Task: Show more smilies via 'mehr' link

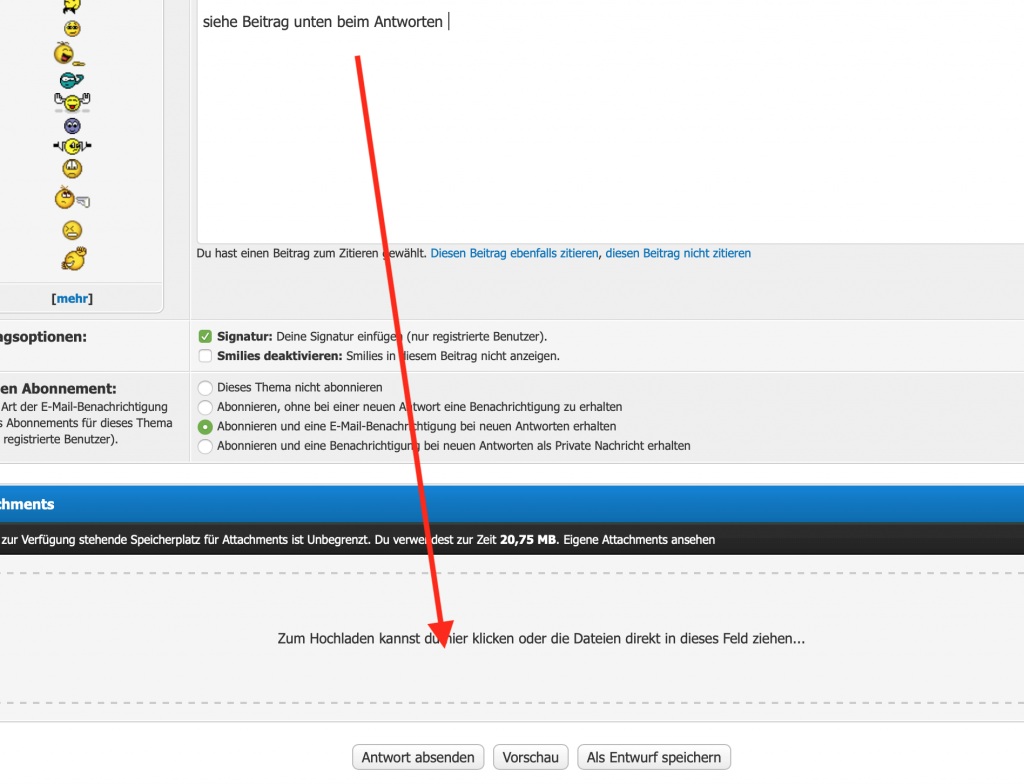Action: [x=72, y=298]
